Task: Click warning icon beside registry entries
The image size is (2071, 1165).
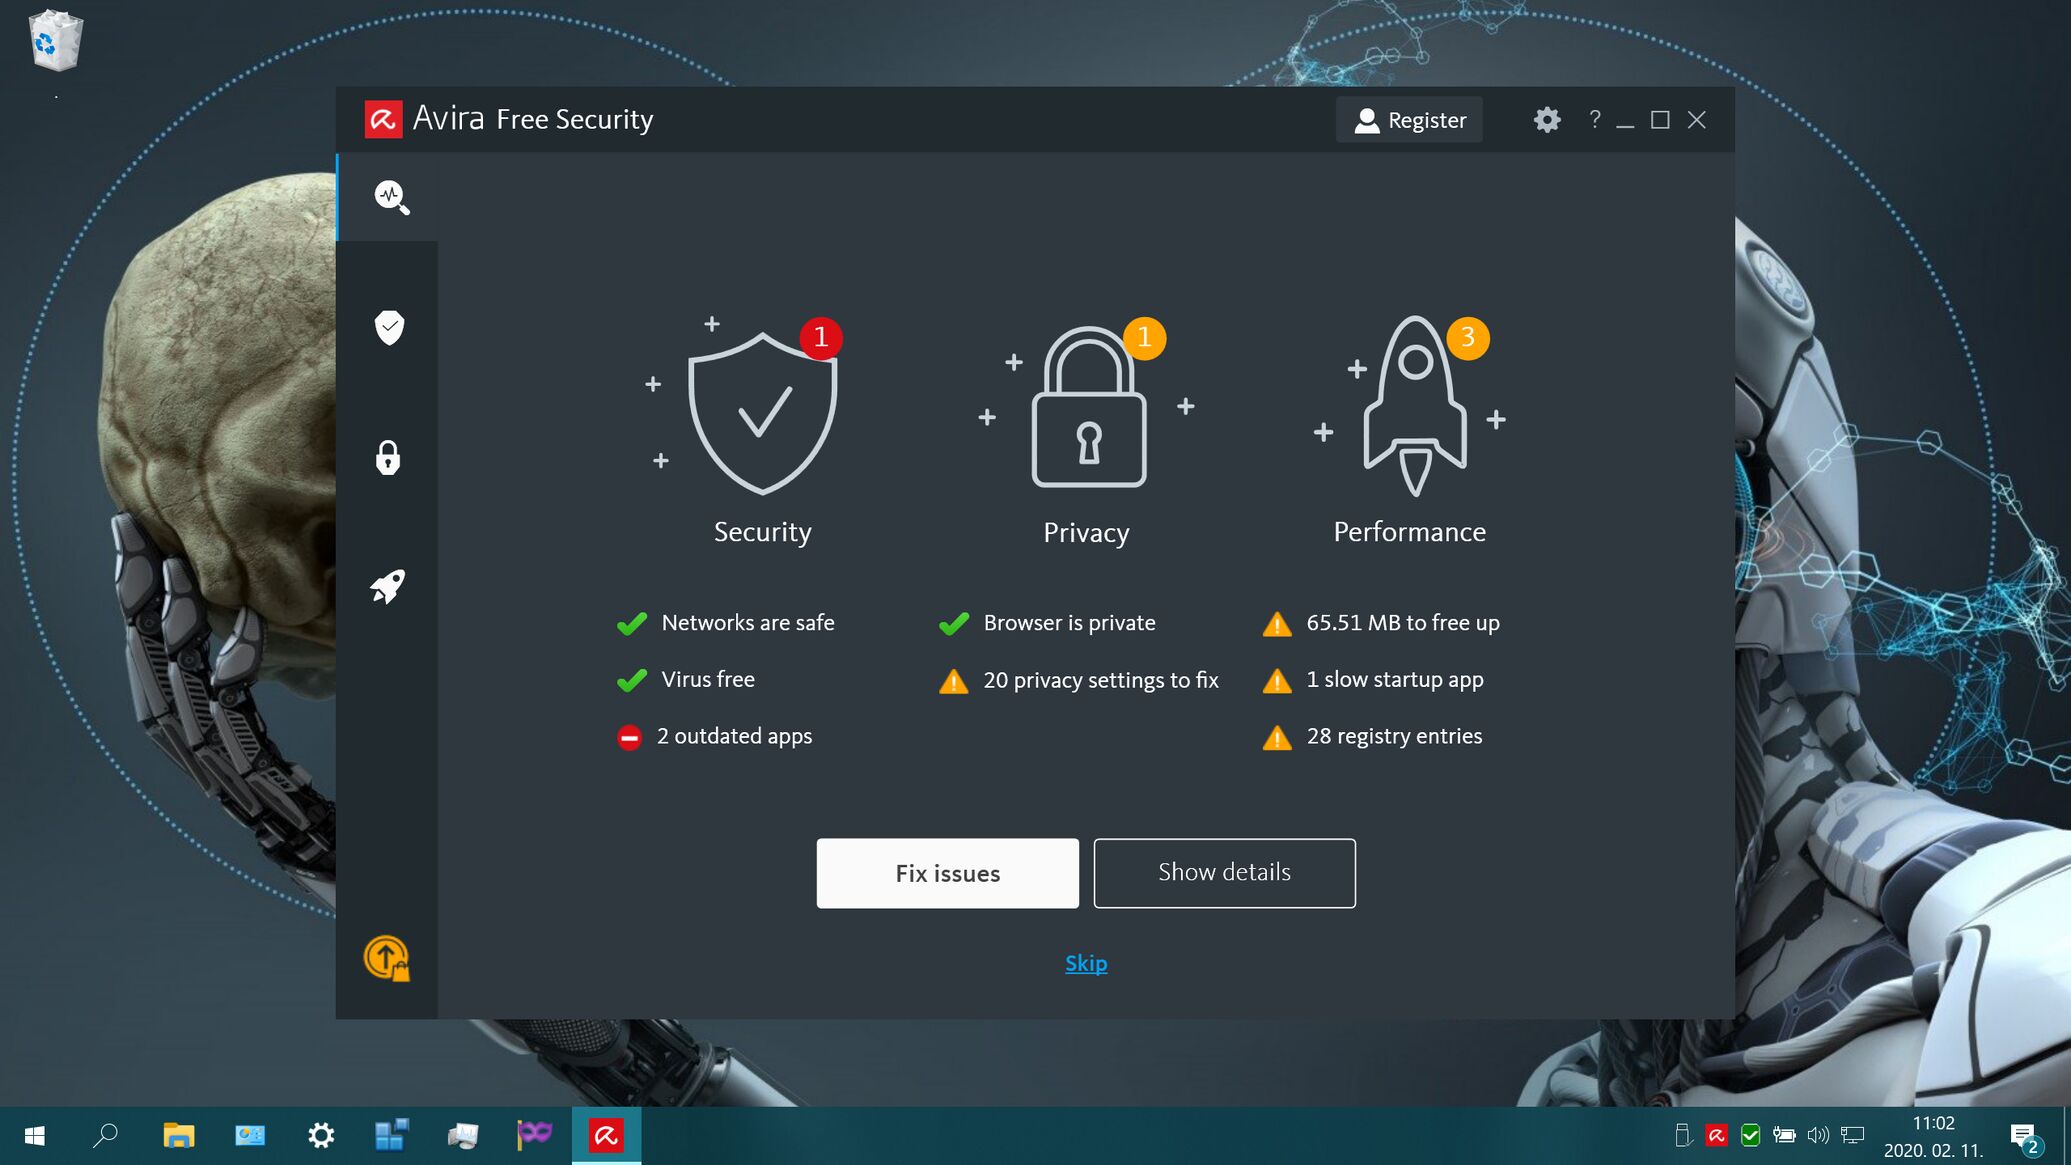Action: tap(1277, 738)
